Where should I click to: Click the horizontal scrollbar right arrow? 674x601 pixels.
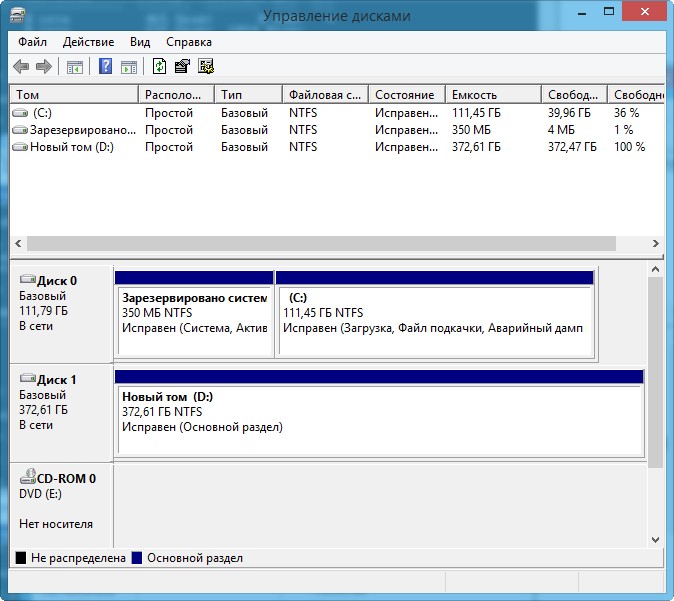point(655,243)
